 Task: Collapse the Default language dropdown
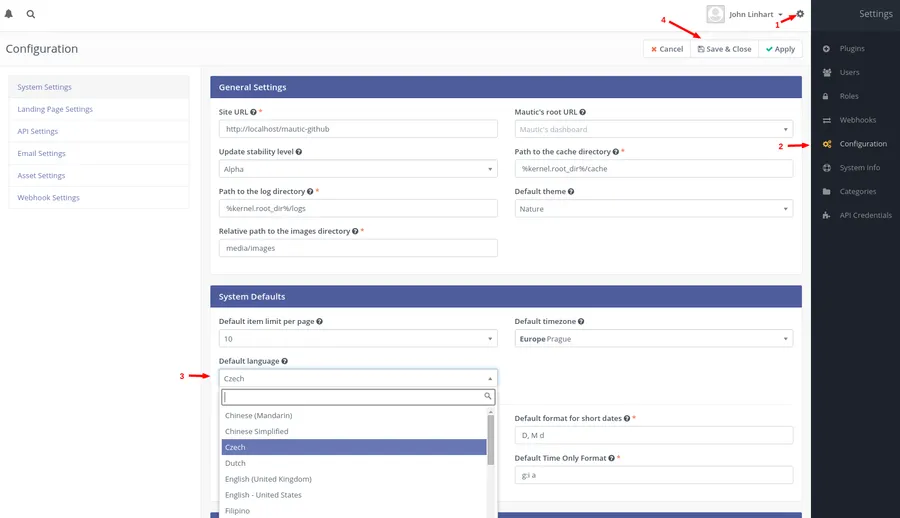pyautogui.click(x=358, y=378)
